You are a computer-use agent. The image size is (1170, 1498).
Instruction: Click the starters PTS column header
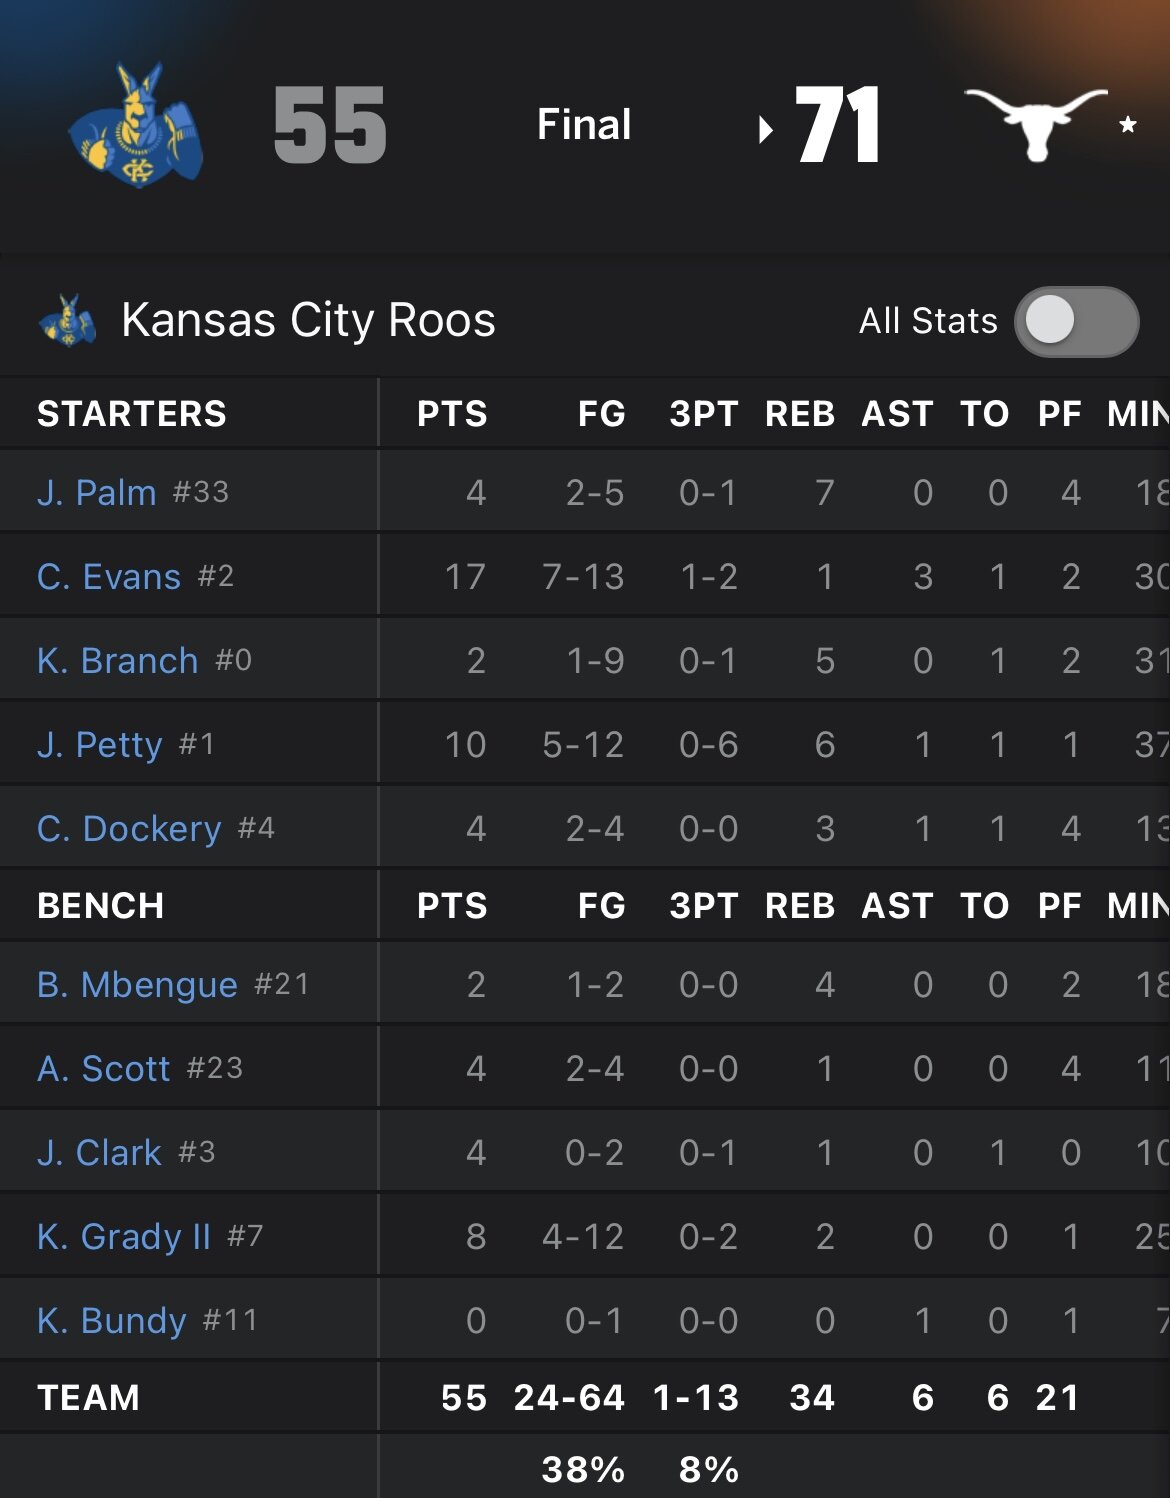coord(452,413)
